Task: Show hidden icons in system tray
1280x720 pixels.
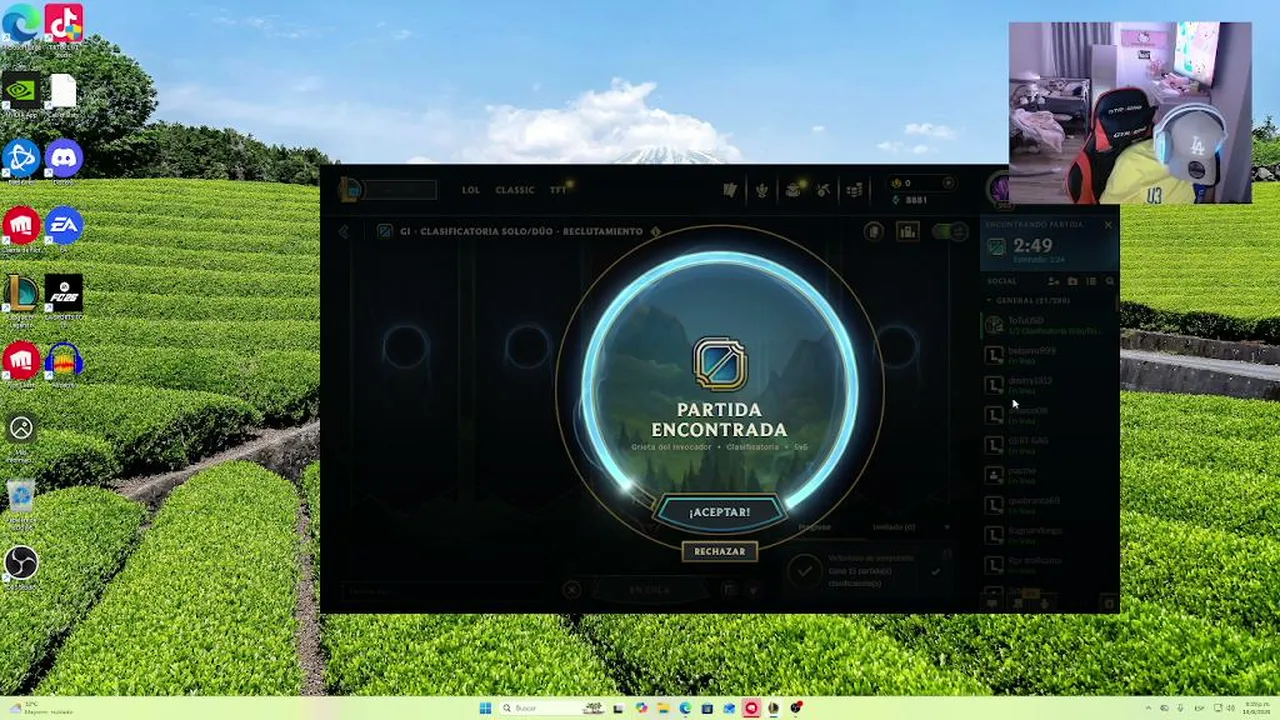Action: tap(1149, 708)
